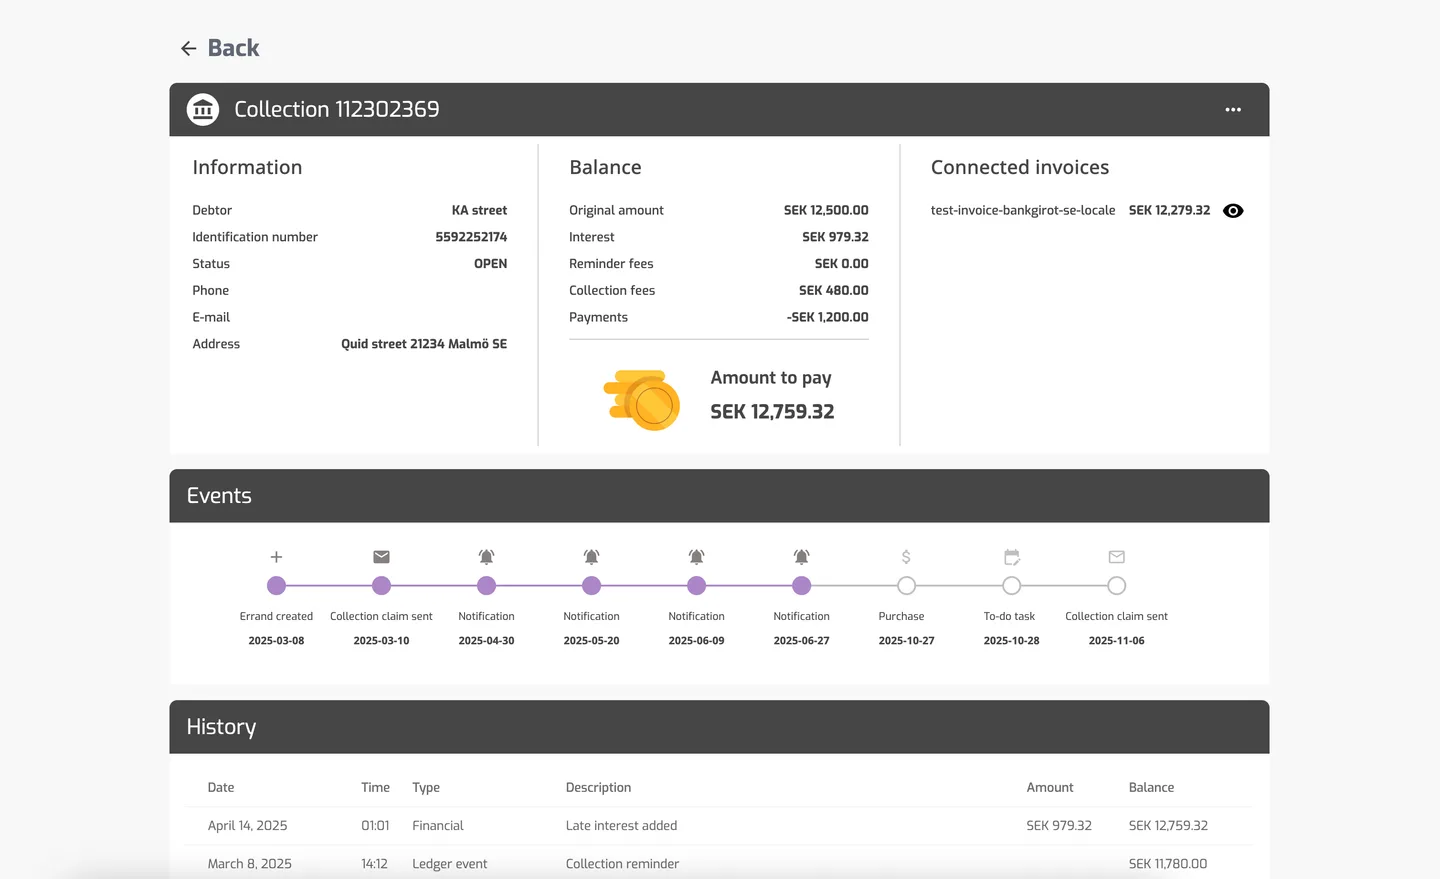Image resolution: width=1440 pixels, height=879 pixels.
Task: Click the Date column header in History
Action: point(220,788)
